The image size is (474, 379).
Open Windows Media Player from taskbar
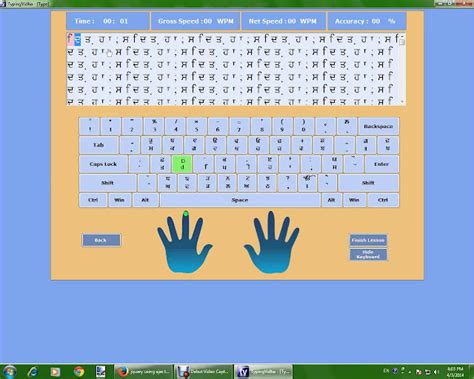55,371
